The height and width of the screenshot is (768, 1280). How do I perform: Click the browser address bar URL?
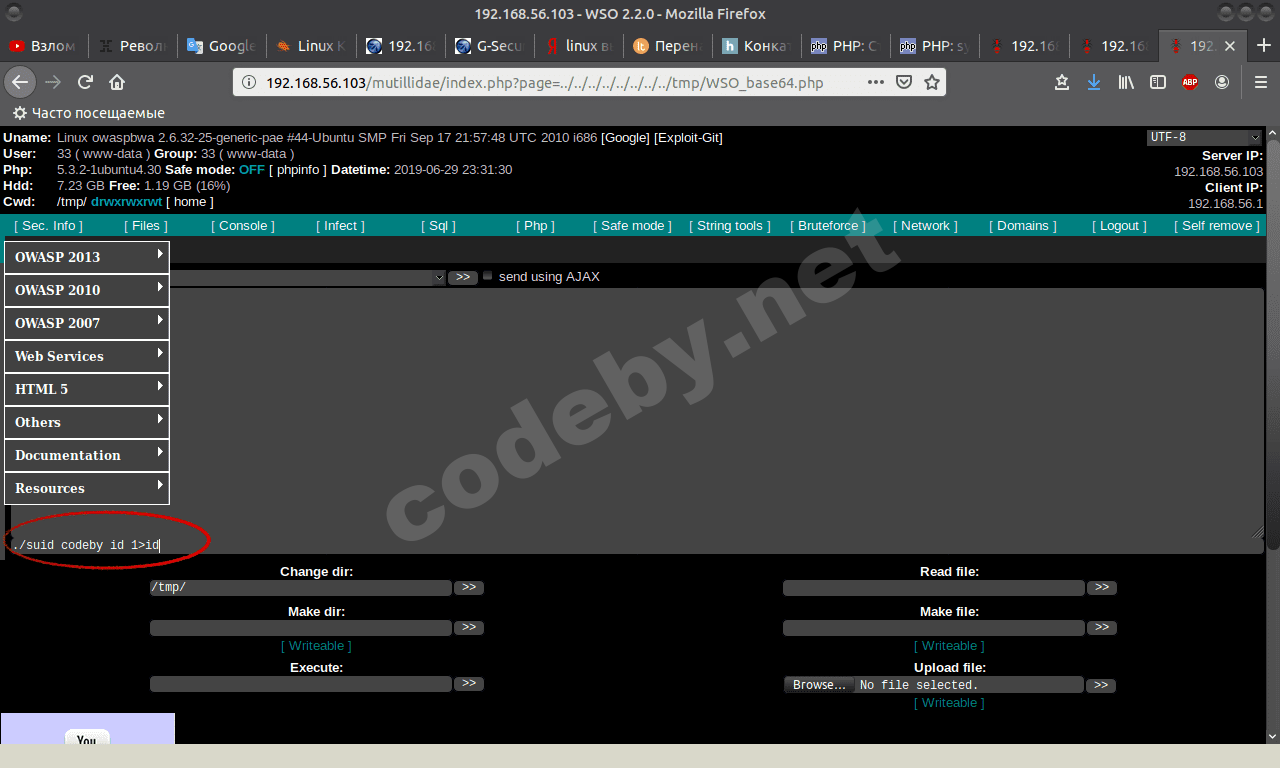click(545, 82)
